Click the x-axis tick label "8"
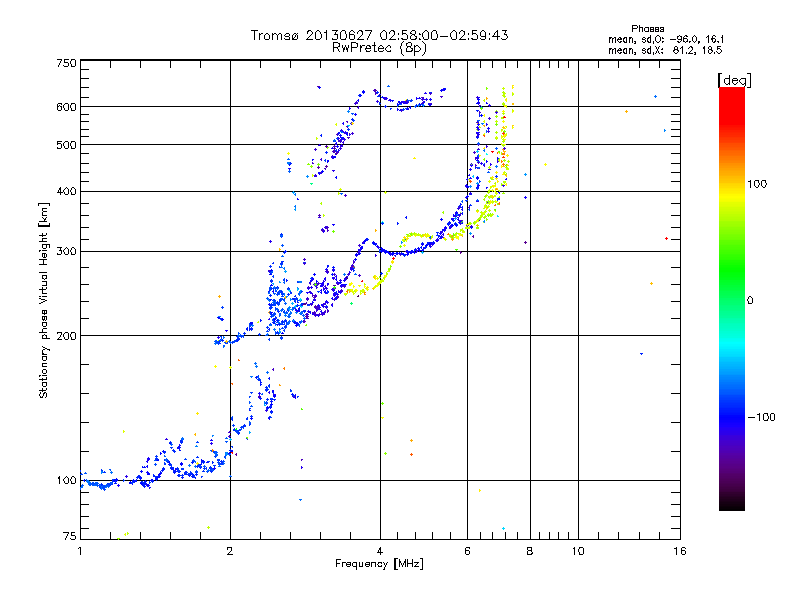800x600 pixels. click(x=530, y=551)
